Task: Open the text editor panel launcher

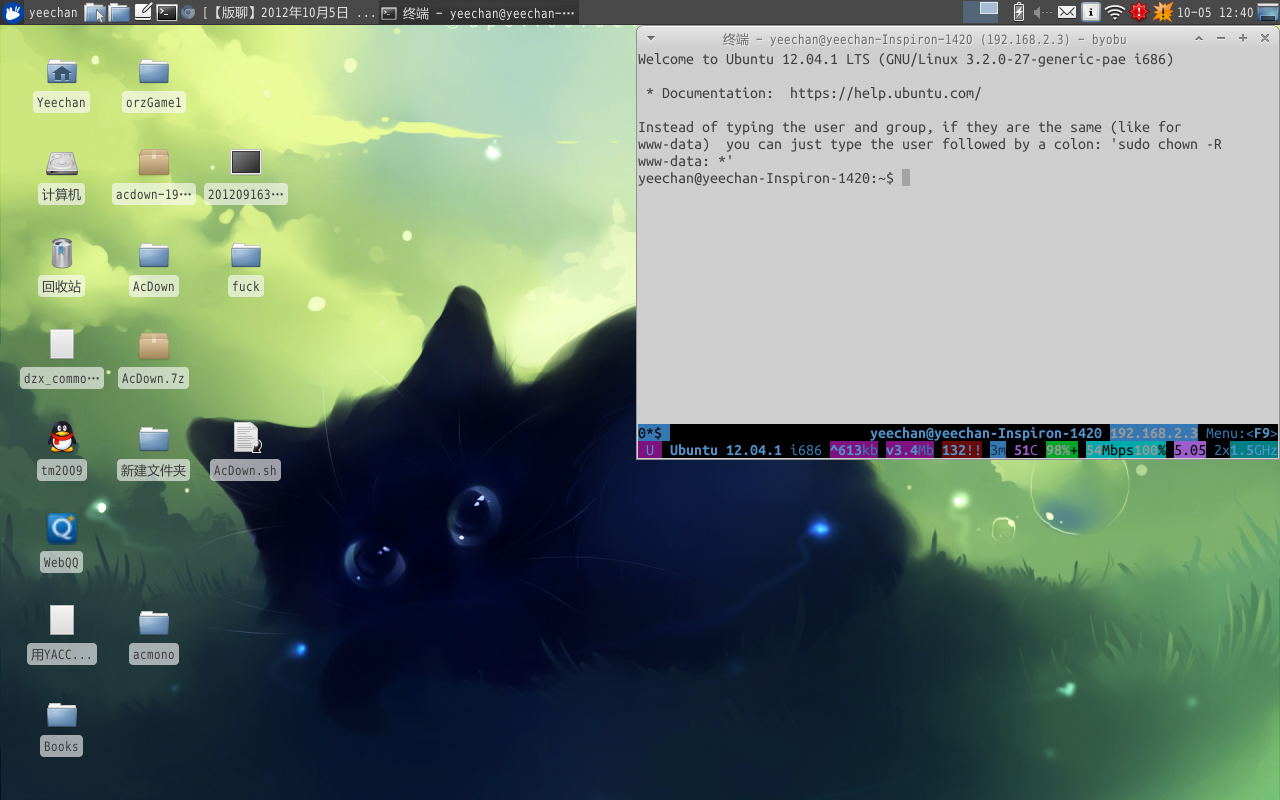Action: (x=143, y=12)
